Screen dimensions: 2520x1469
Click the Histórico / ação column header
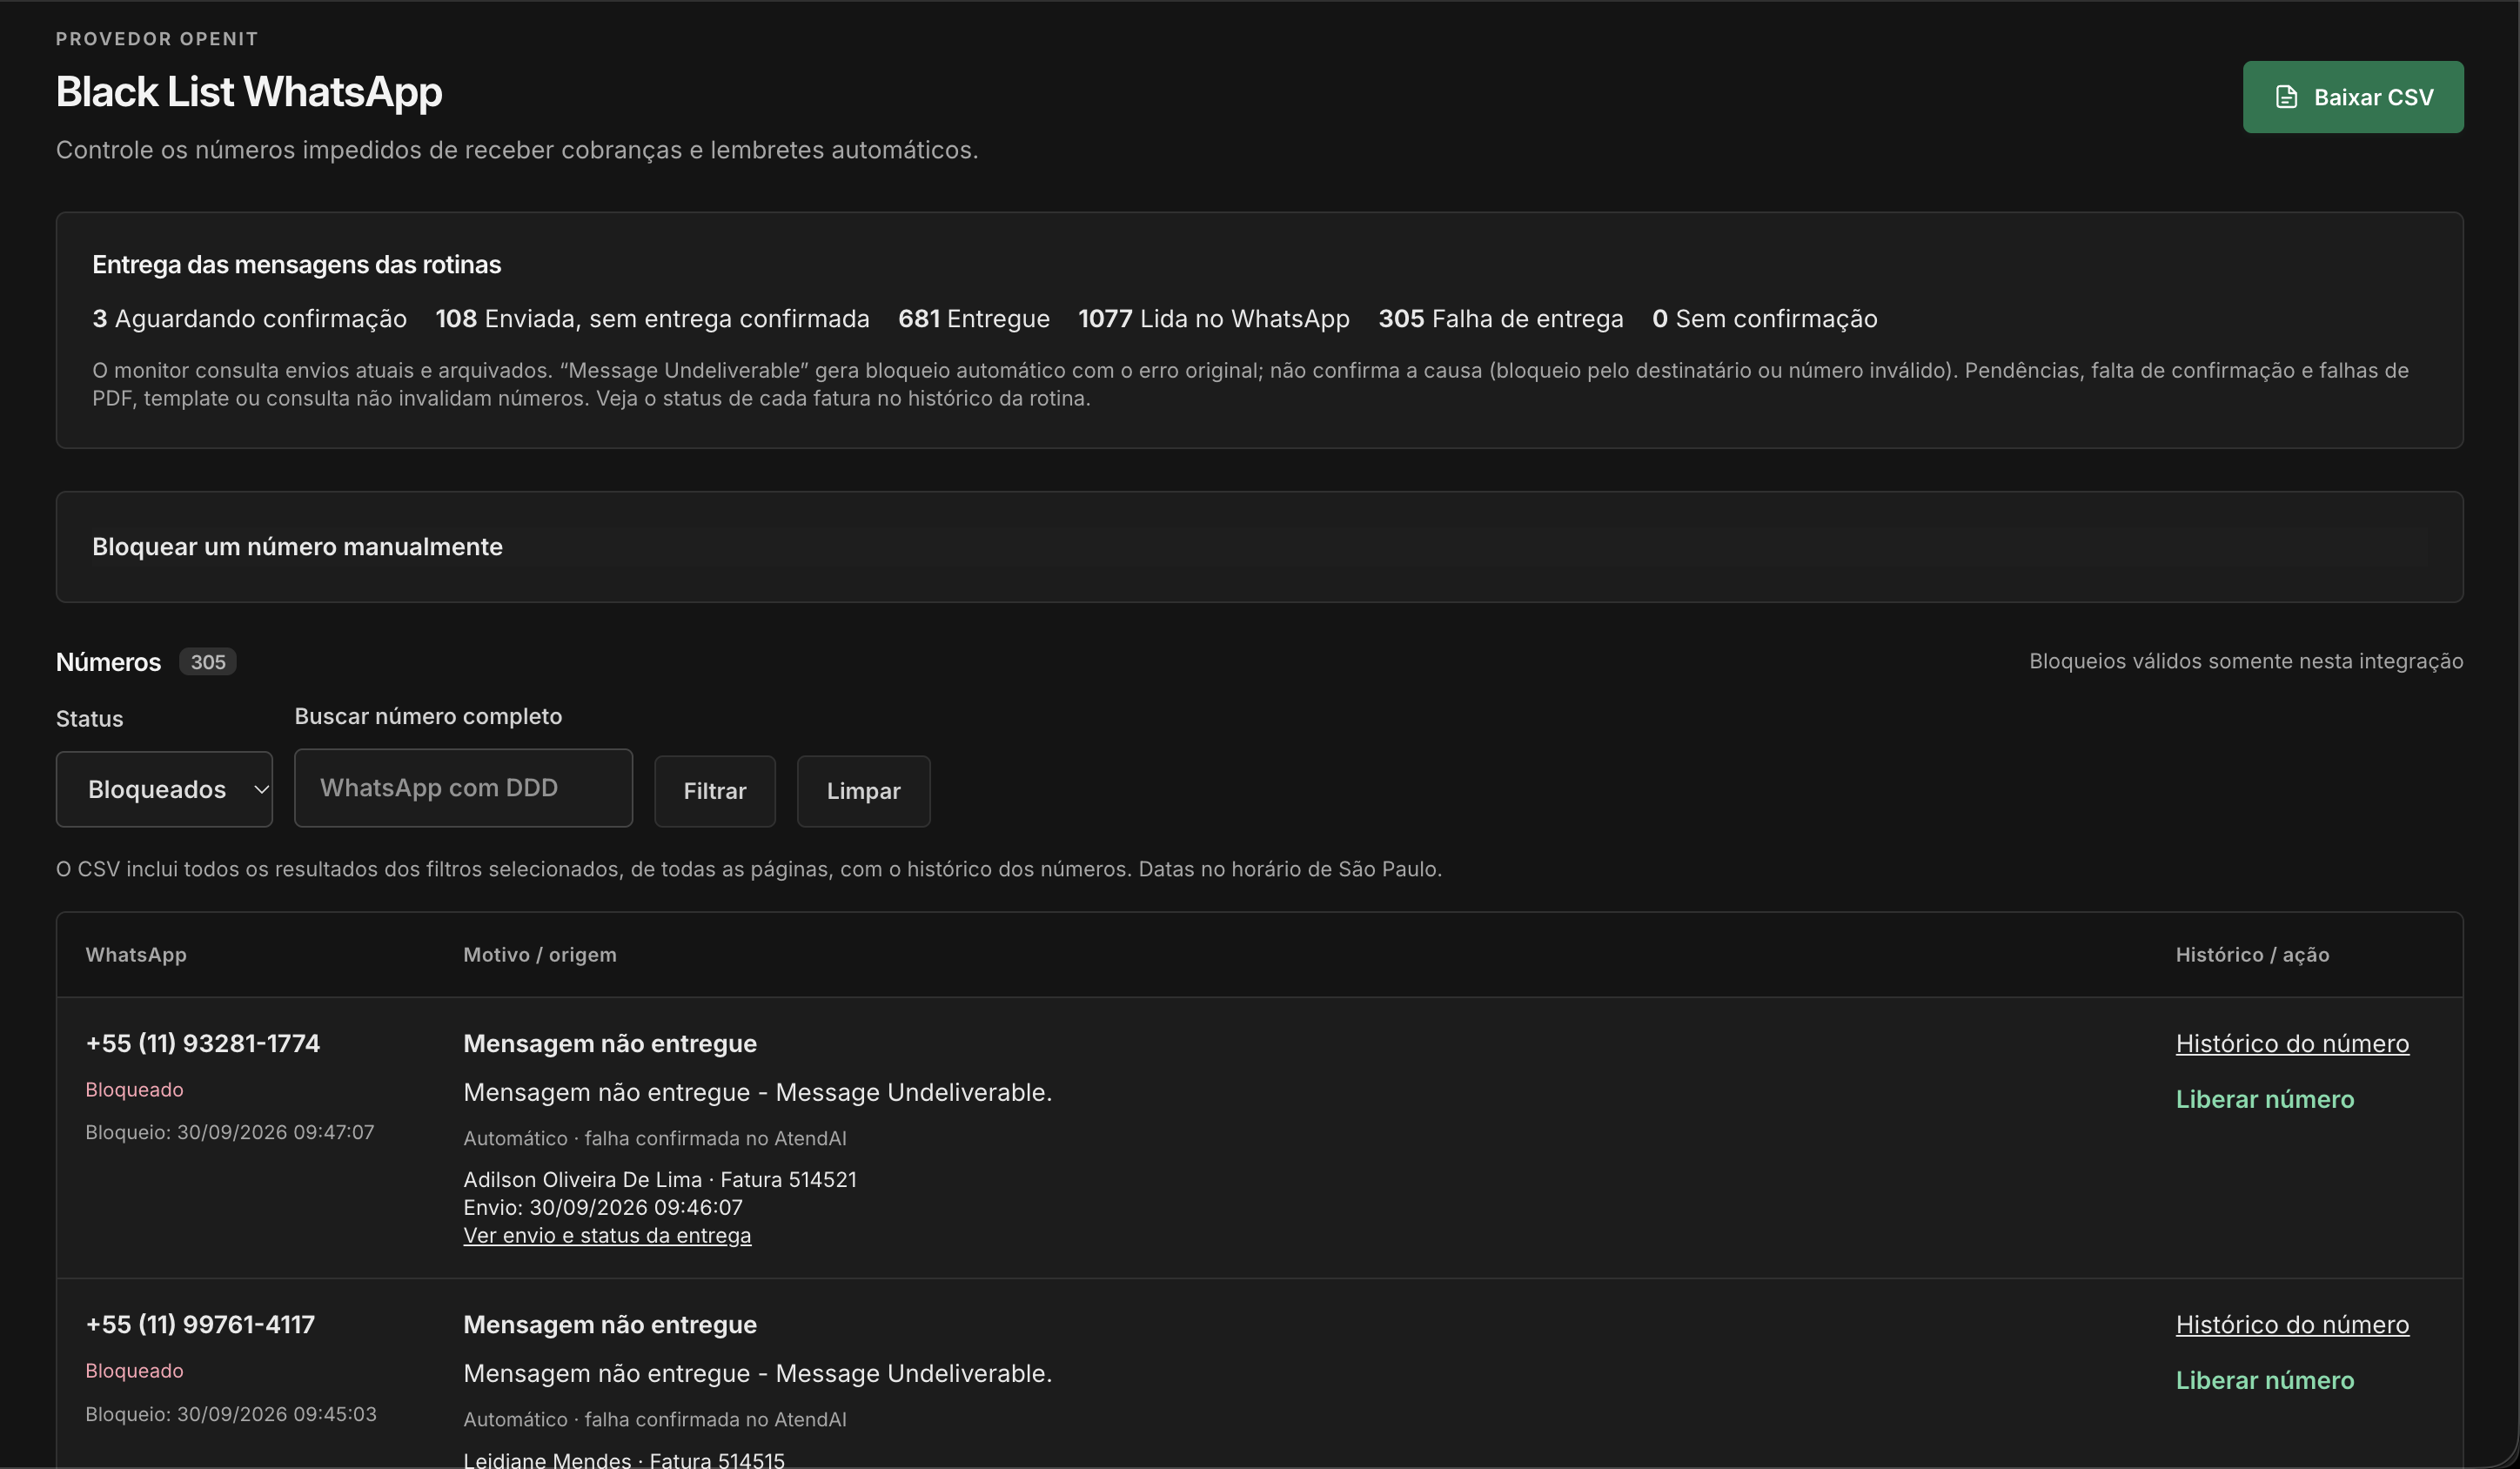[2252, 955]
